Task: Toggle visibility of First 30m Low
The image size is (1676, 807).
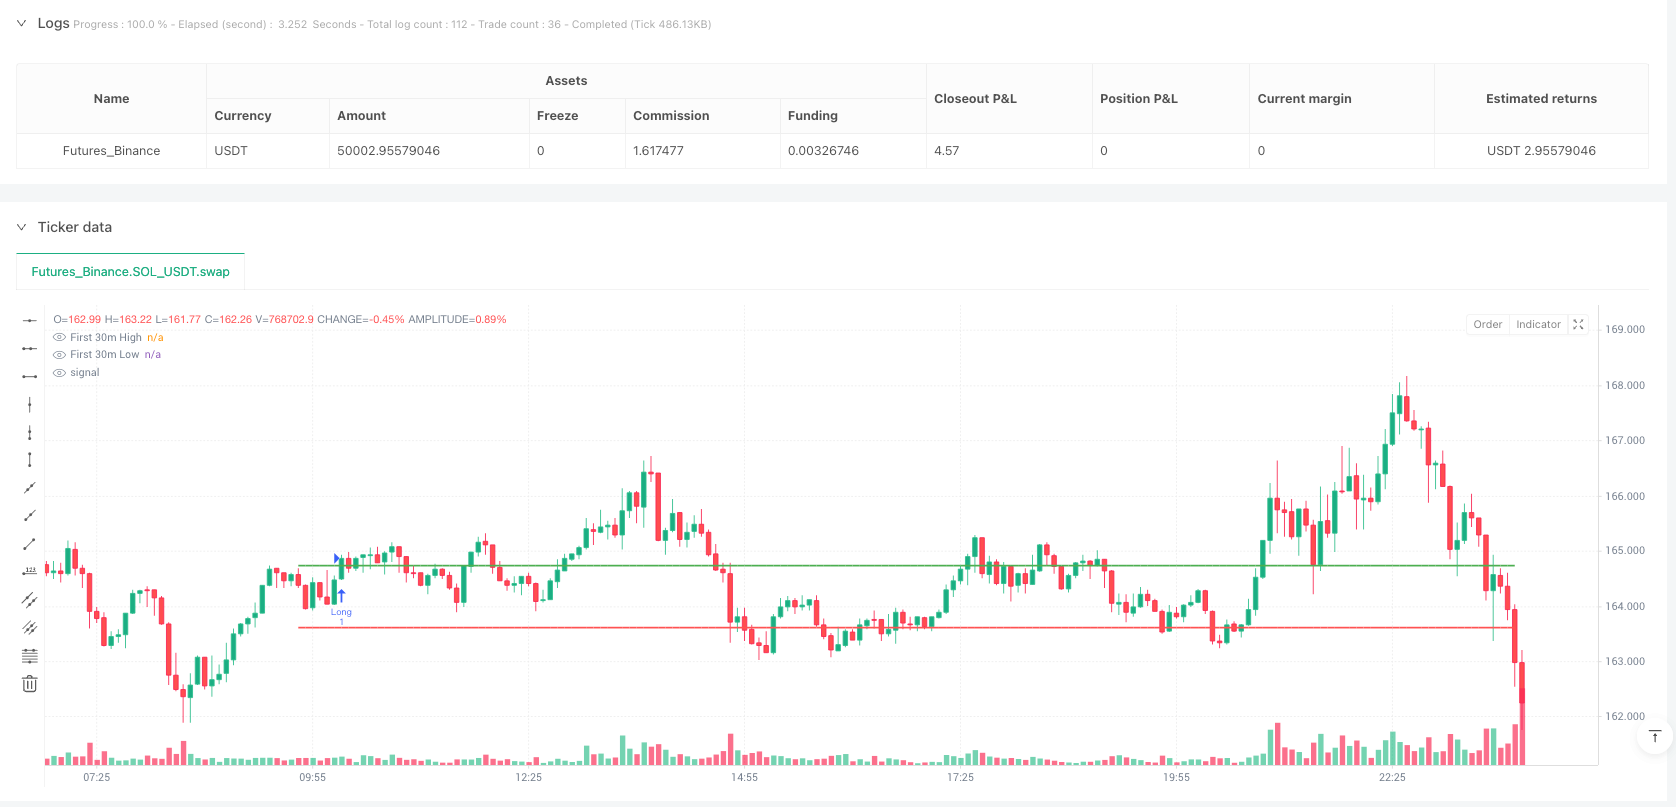Action: [x=59, y=355]
